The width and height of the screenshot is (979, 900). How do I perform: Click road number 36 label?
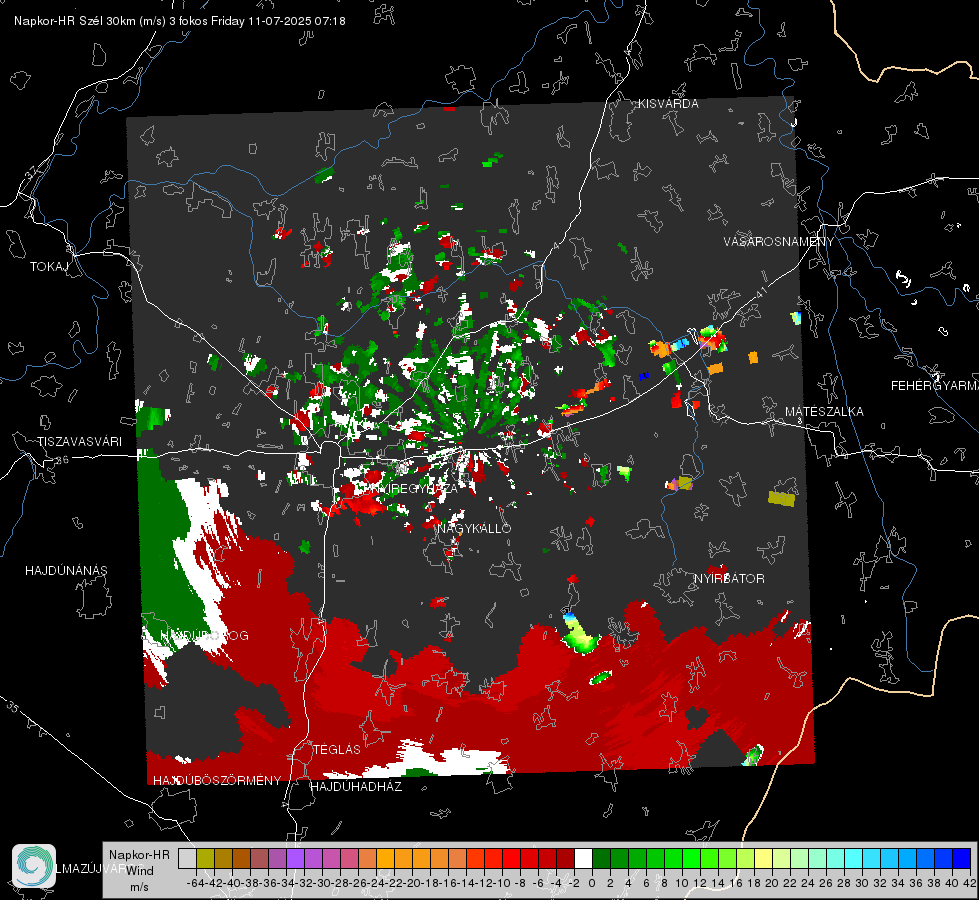pyautogui.click(x=62, y=460)
